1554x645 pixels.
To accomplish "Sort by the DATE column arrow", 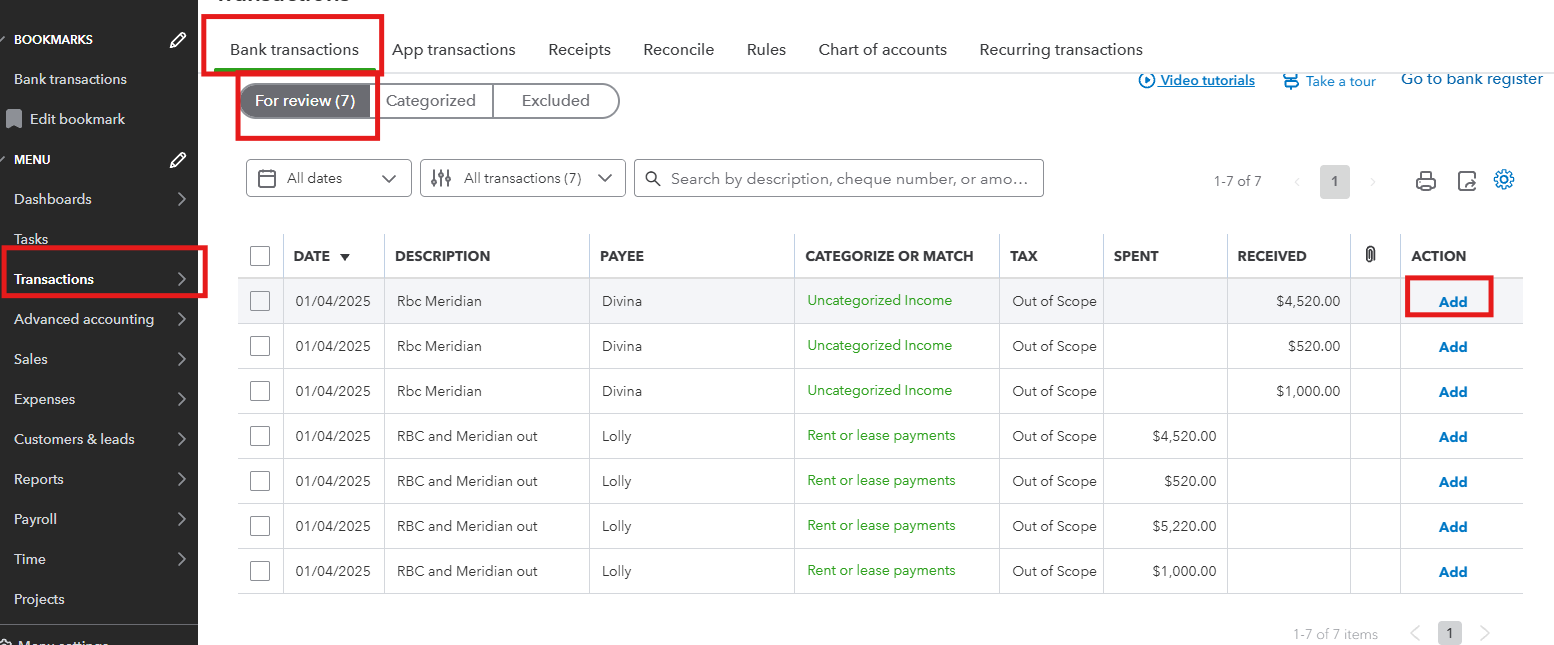I will (x=345, y=257).
